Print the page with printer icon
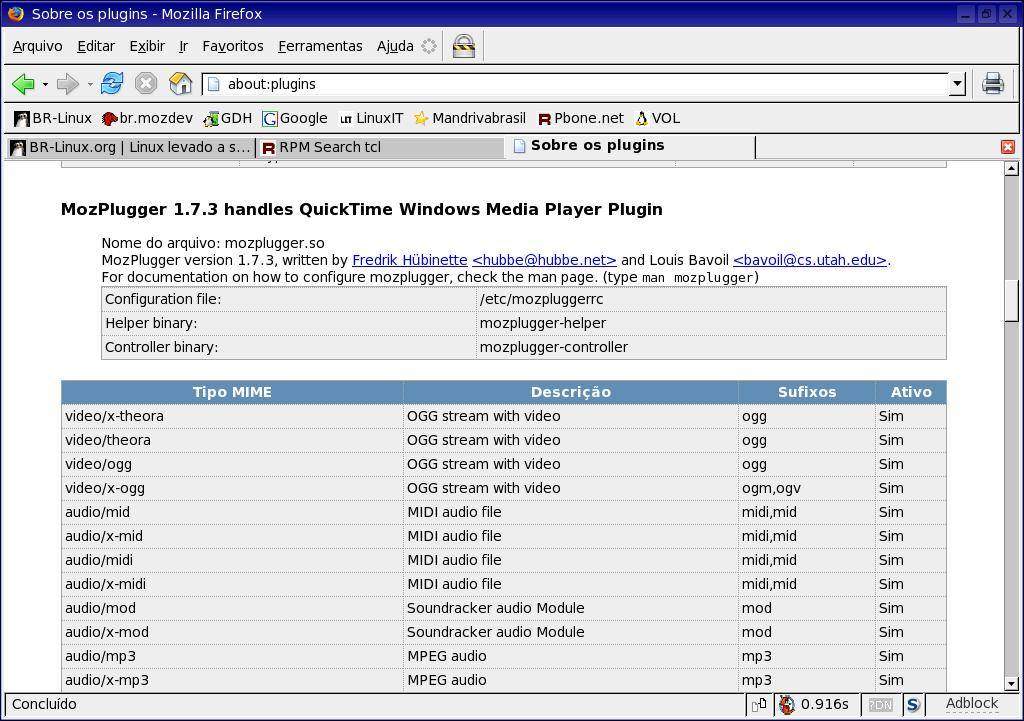 [x=993, y=84]
